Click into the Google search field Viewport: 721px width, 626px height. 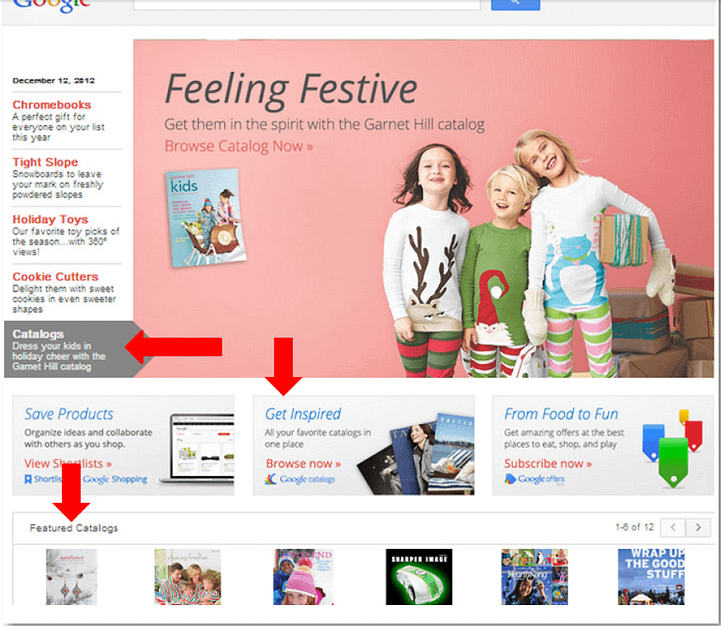coord(307,4)
